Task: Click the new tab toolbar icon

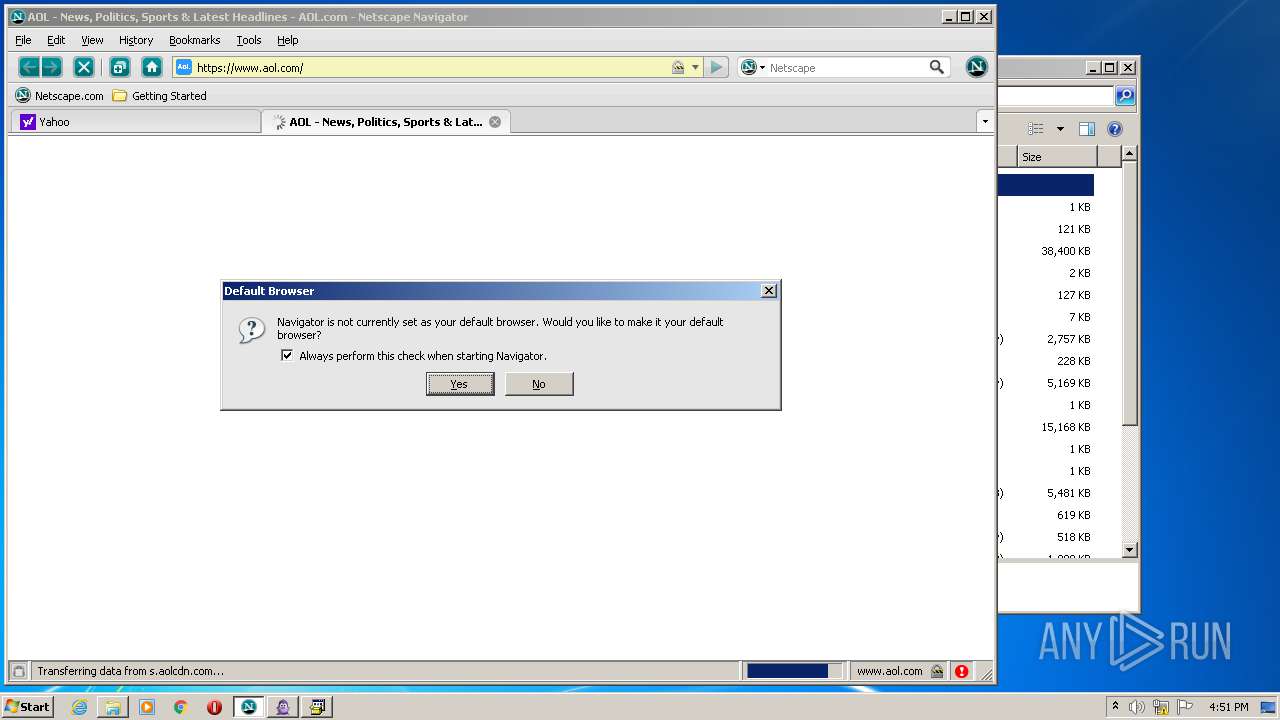Action: pos(120,67)
